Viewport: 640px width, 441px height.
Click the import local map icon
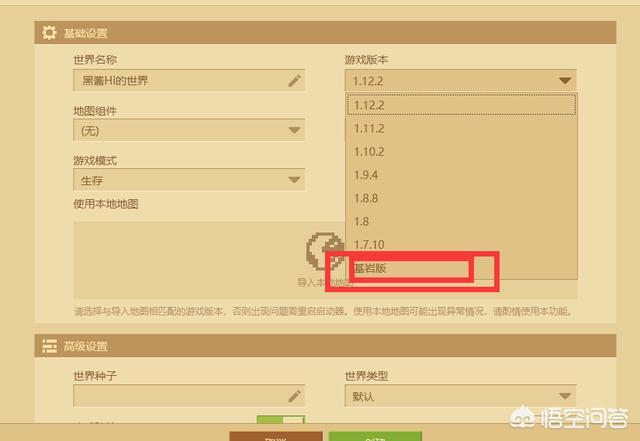coord(325,251)
